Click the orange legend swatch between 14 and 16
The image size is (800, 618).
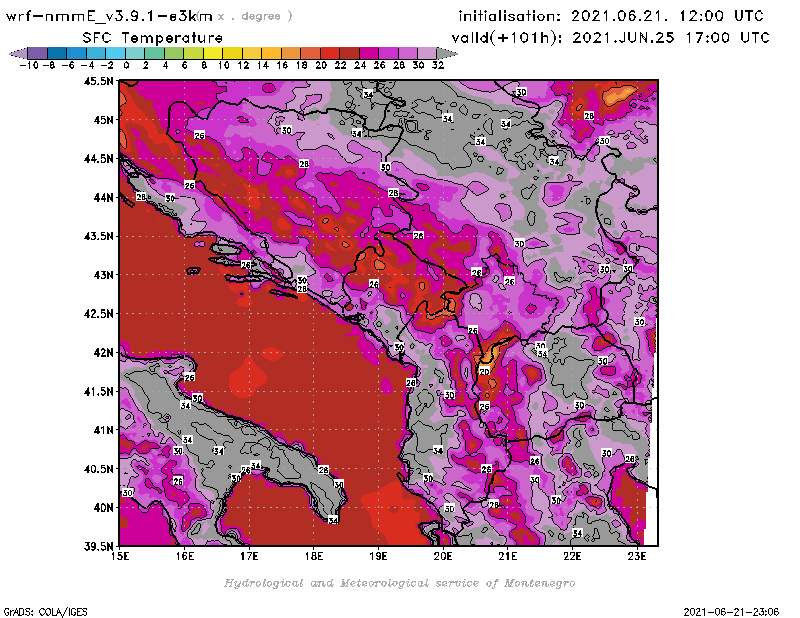(x=271, y=53)
